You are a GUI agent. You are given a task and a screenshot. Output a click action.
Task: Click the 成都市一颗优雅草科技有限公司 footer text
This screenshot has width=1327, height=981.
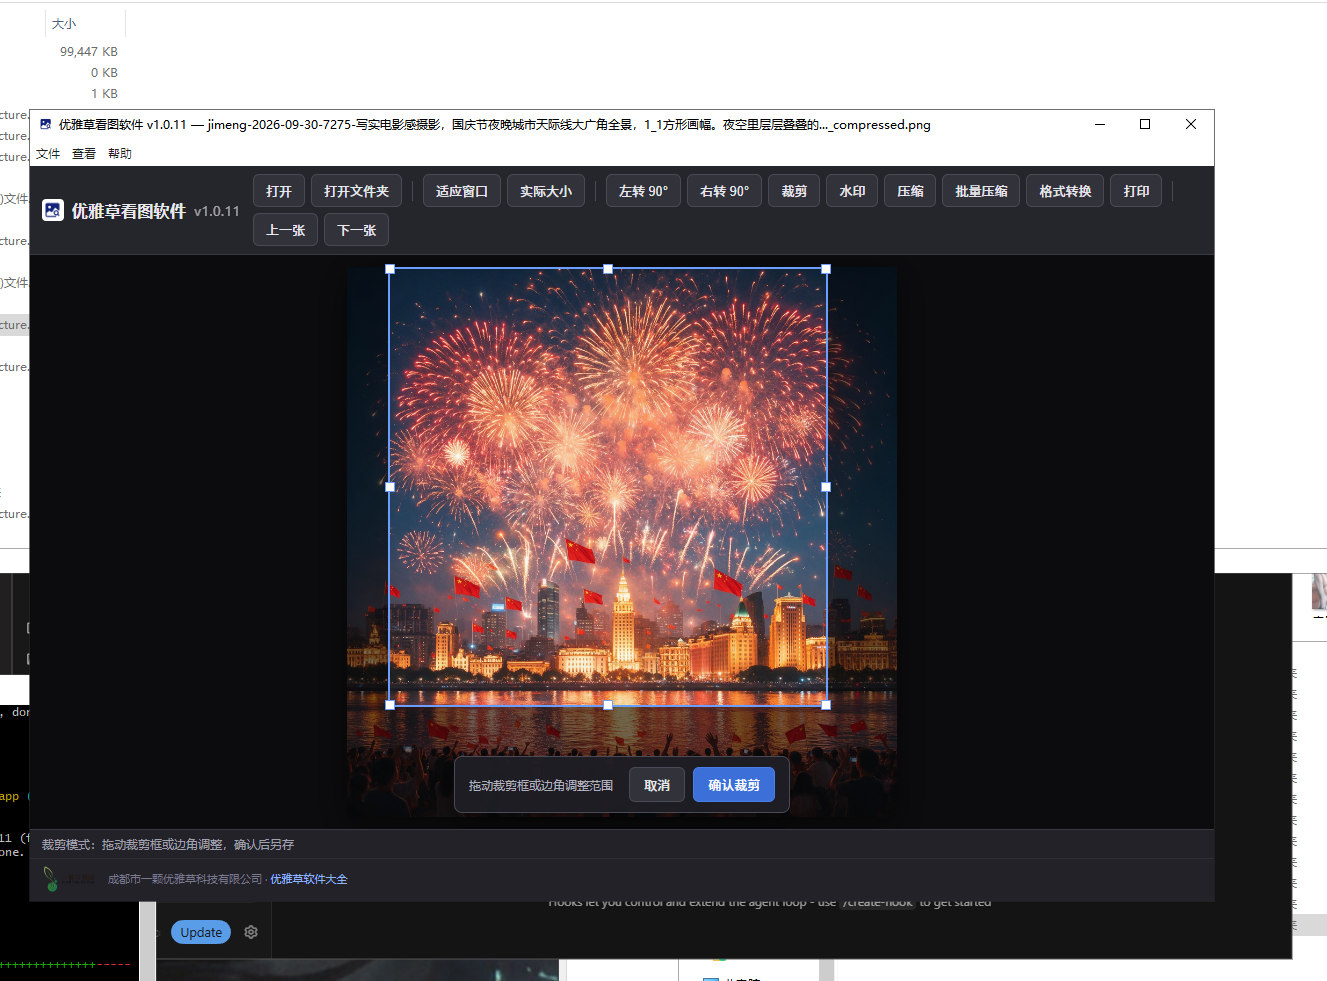(x=185, y=879)
